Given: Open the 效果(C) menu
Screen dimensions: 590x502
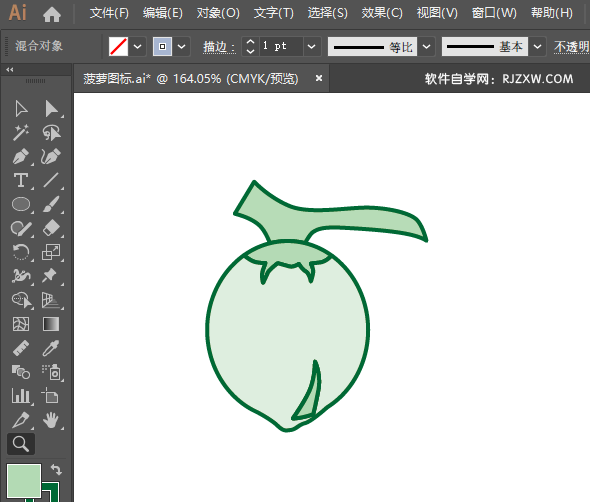Looking at the screenshot, I should (x=382, y=14).
